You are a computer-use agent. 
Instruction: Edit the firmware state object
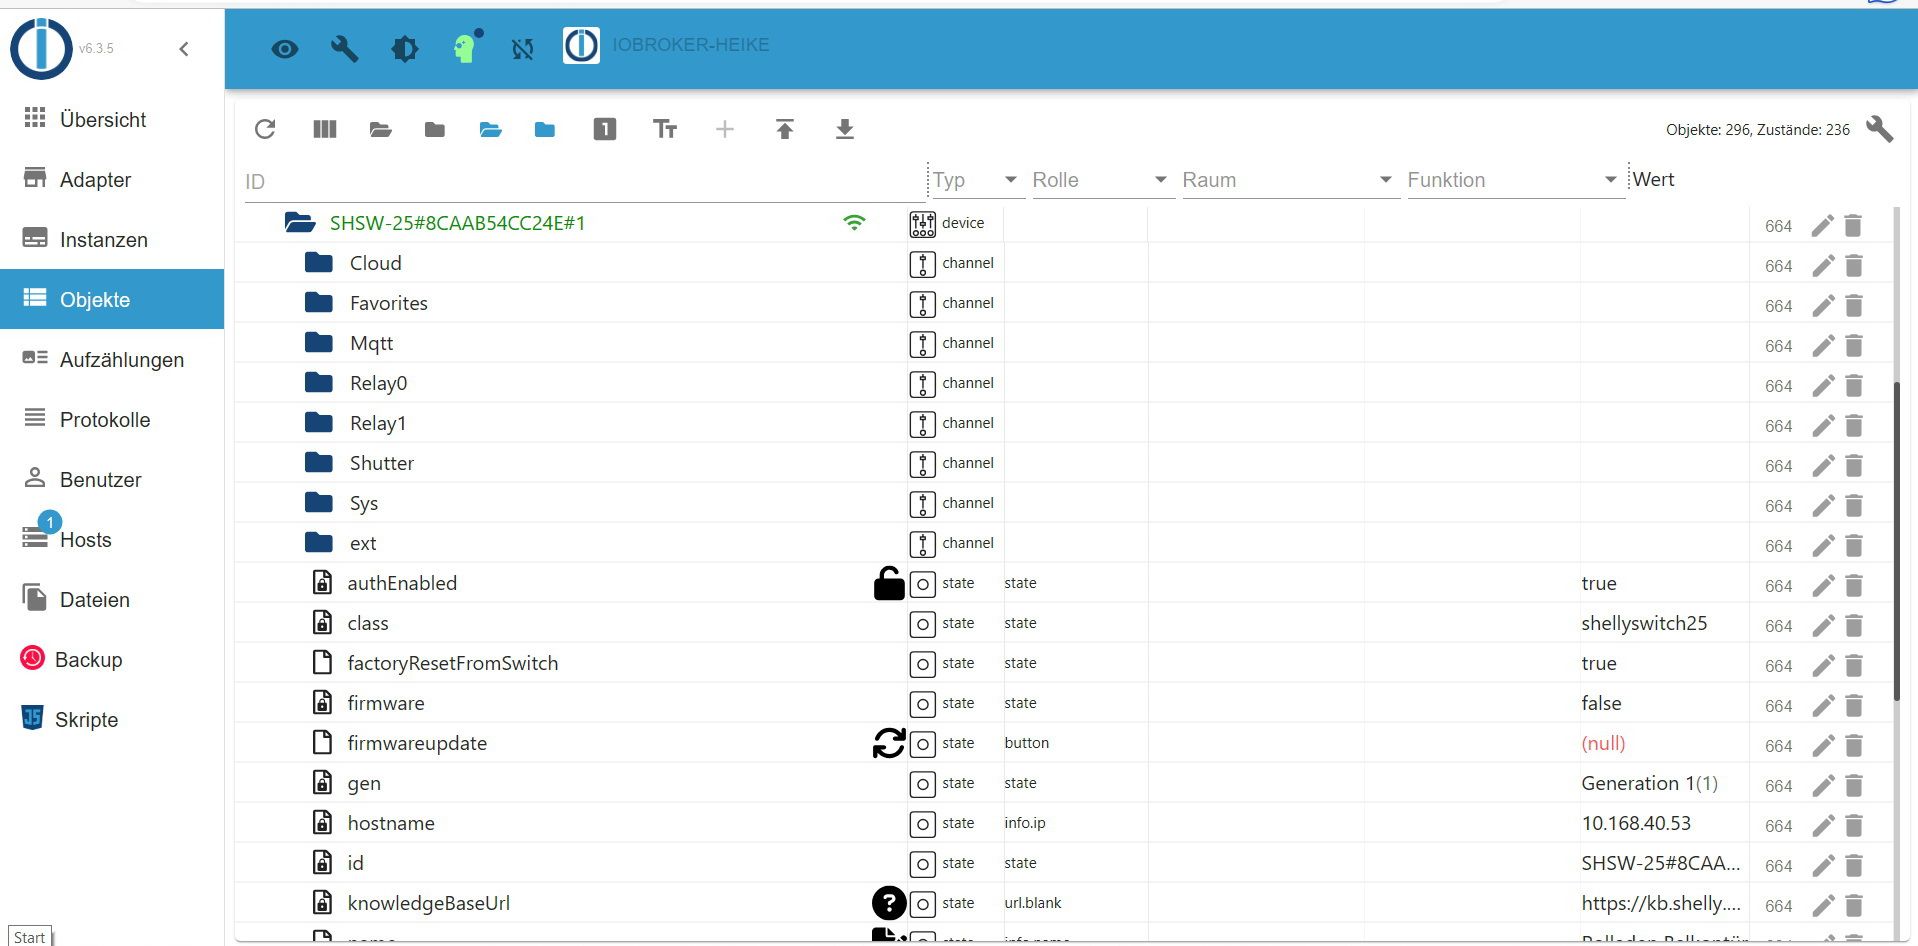pos(1823,706)
